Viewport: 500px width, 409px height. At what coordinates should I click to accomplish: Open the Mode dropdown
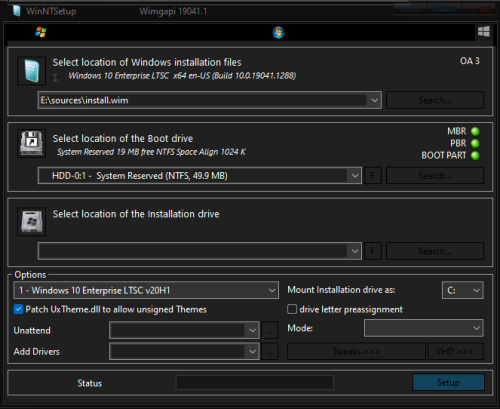(x=424, y=328)
